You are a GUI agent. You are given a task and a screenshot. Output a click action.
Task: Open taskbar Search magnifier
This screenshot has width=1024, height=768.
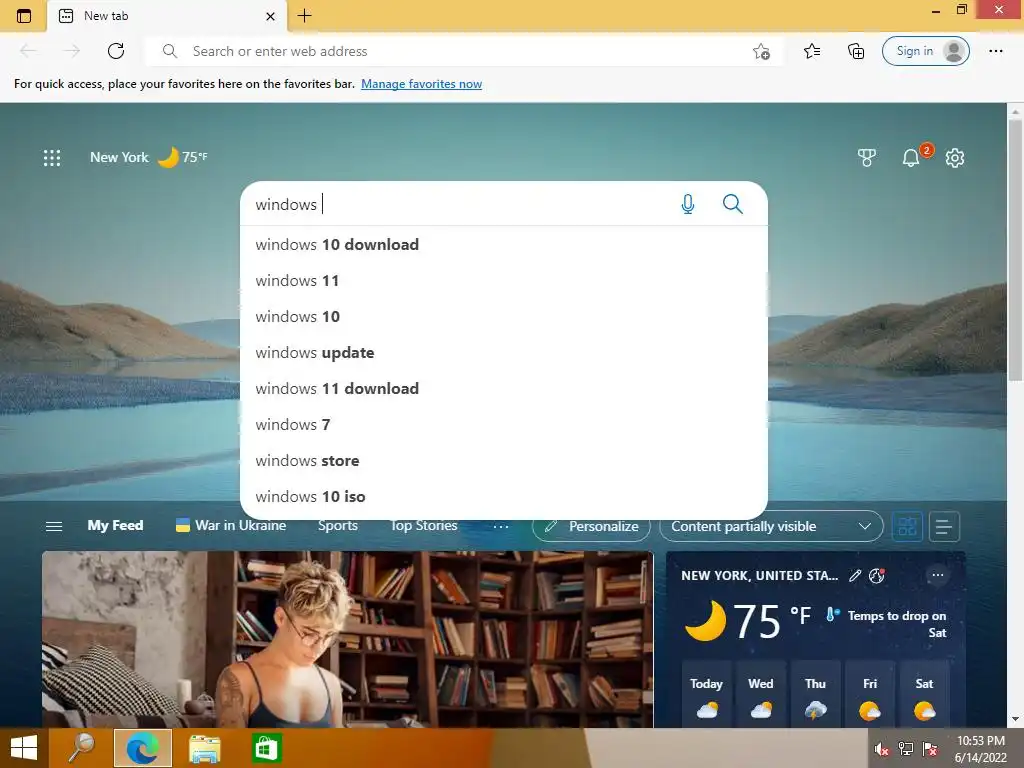point(82,748)
